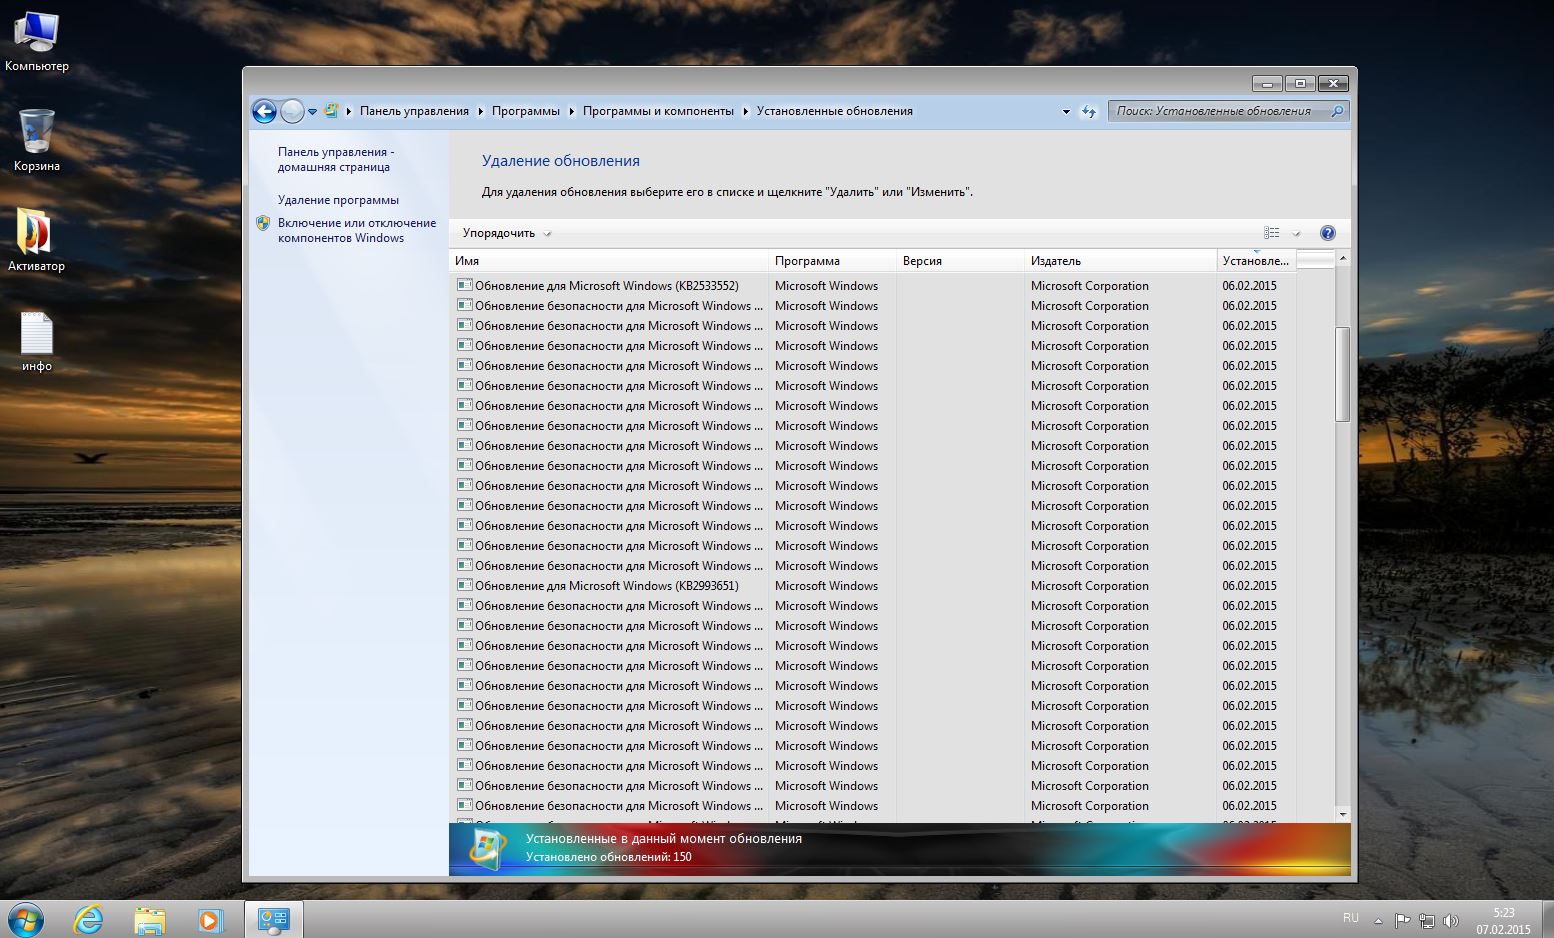The height and width of the screenshot is (938, 1554).
Task: Click the Установлено обновлений: 150 status text
Action: 609,857
